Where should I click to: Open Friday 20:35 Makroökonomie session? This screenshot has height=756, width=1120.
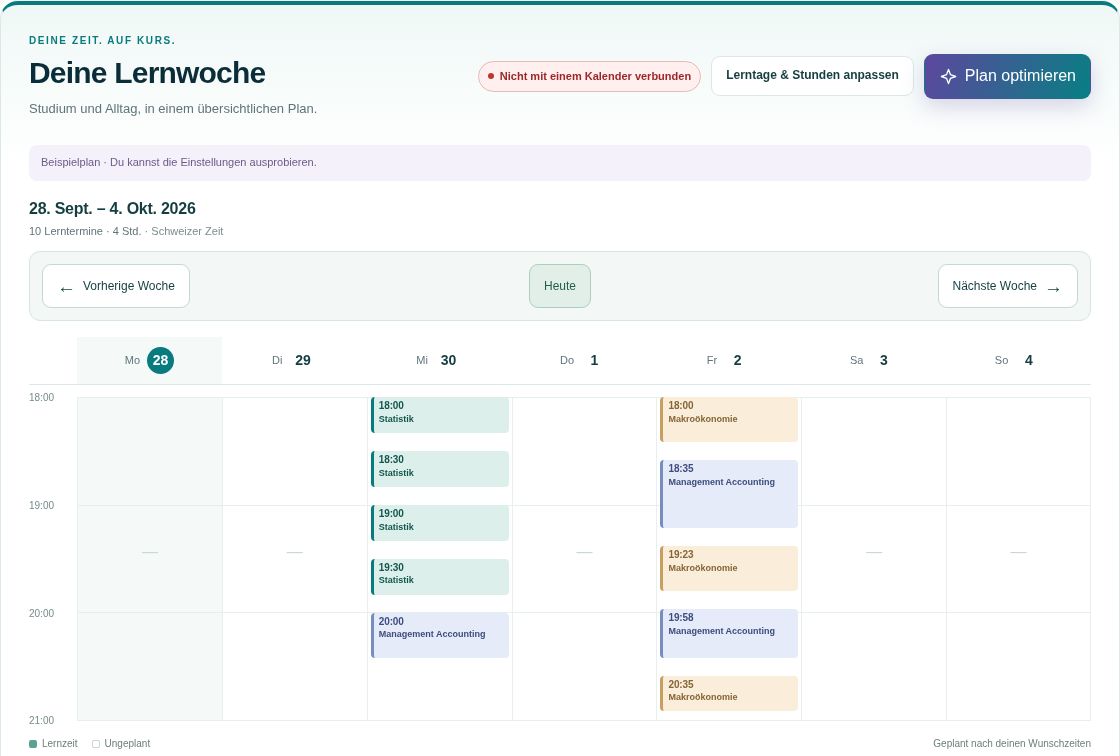(x=729, y=693)
